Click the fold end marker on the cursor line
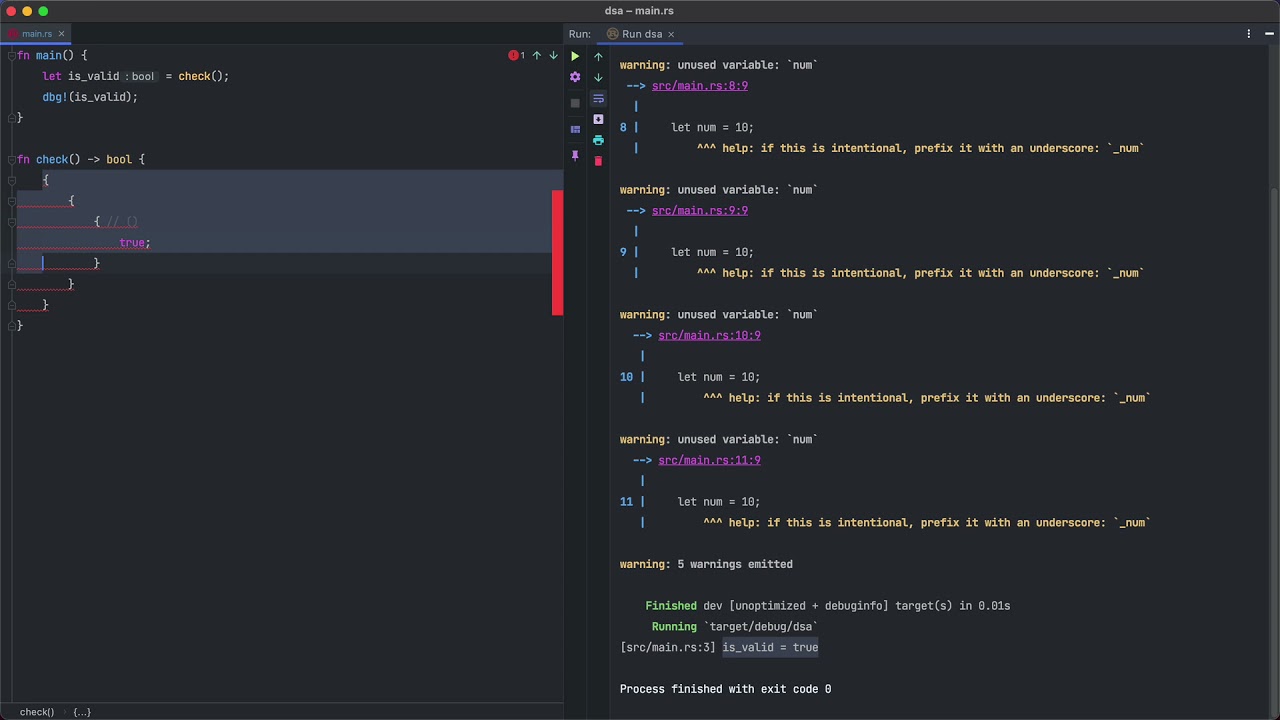The image size is (1280, 720). point(11,264)
